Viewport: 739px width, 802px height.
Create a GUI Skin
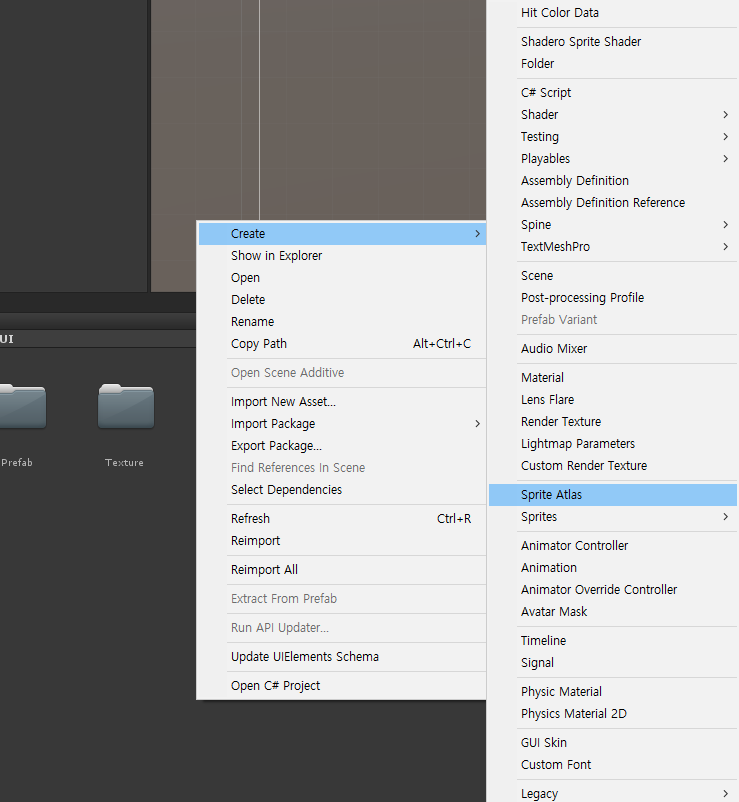point(613,743)
